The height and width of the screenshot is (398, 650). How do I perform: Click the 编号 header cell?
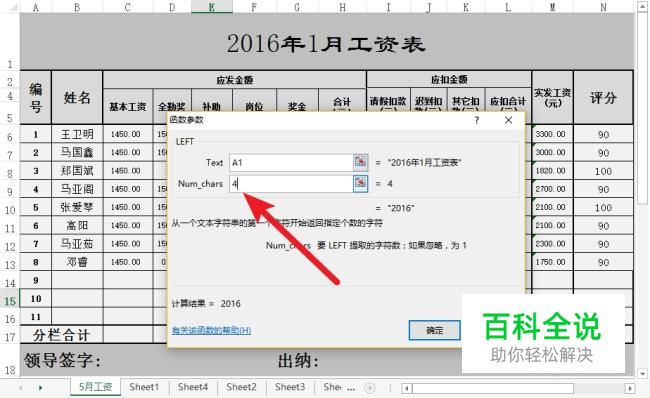coord(36,97)
